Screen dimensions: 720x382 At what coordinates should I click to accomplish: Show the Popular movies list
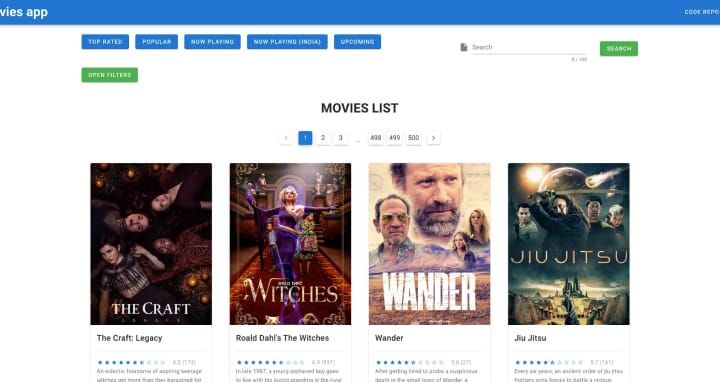click(157, 42)
